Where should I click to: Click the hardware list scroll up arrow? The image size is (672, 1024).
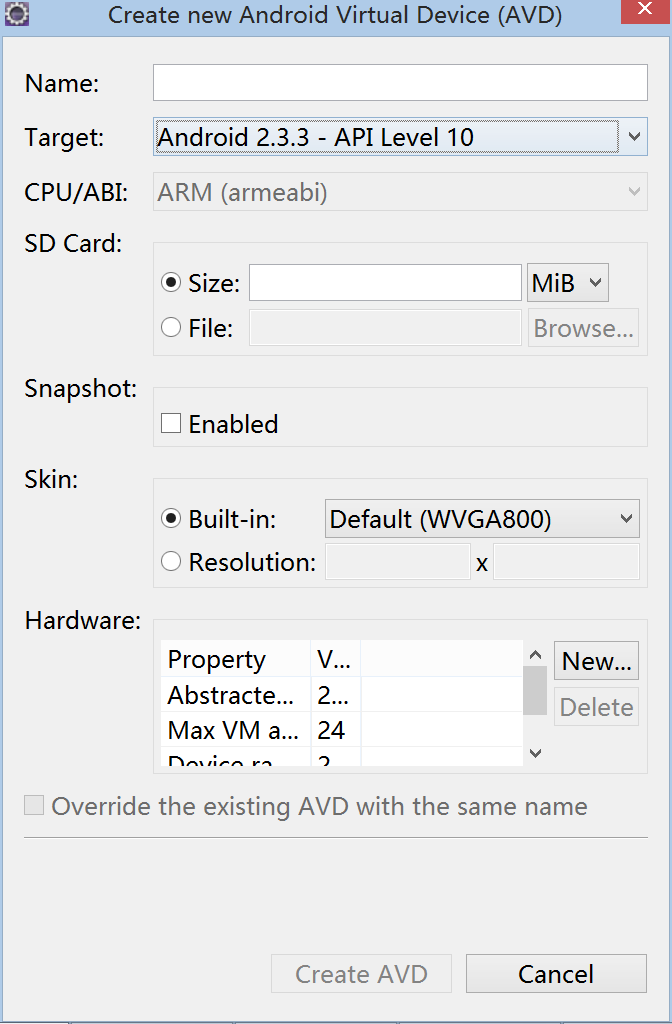(x=536, y=654)
